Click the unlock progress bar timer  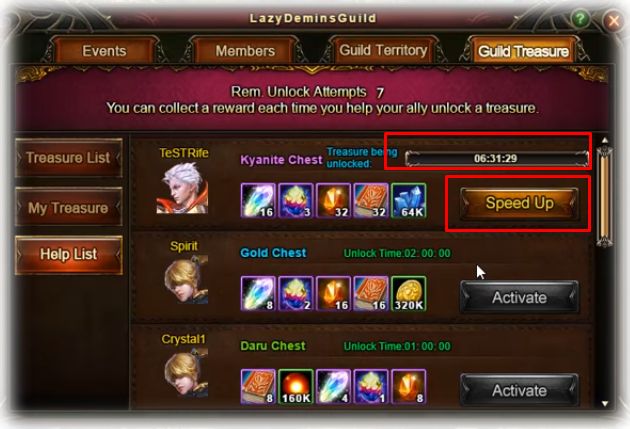pos(496,158)
